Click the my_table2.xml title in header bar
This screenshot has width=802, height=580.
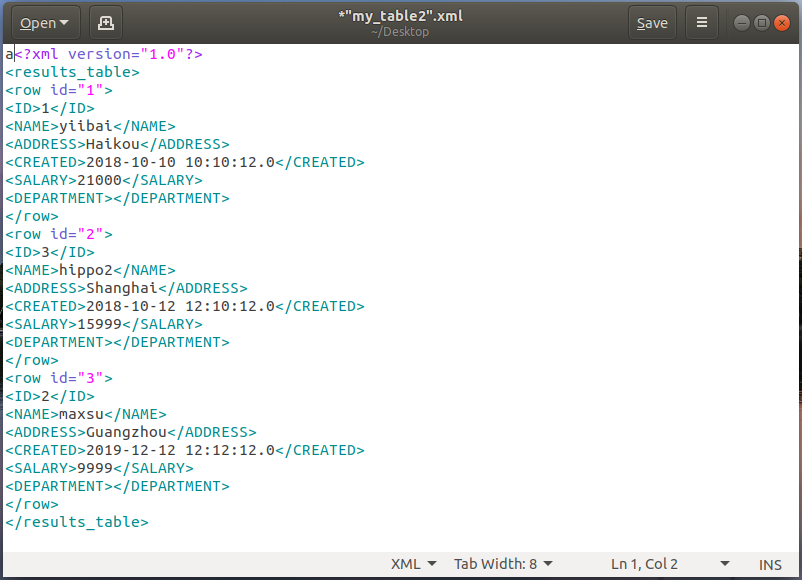pyautogui.click(x=400, y=16)
